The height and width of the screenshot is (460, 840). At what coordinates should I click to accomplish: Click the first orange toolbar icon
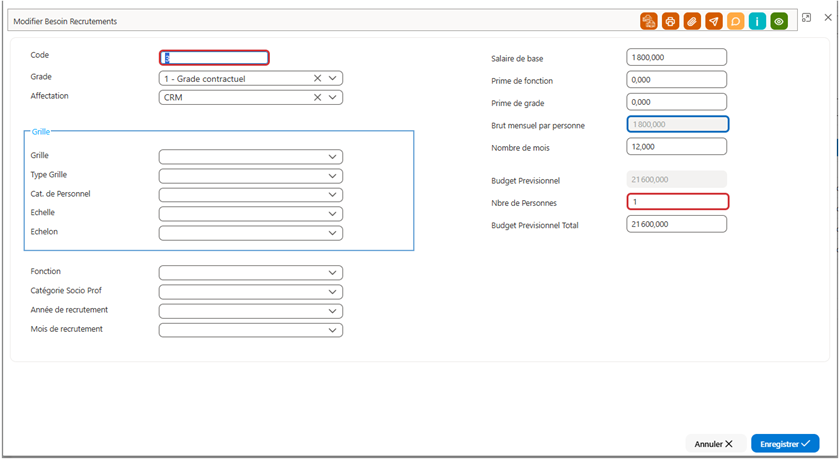point(649,21)
